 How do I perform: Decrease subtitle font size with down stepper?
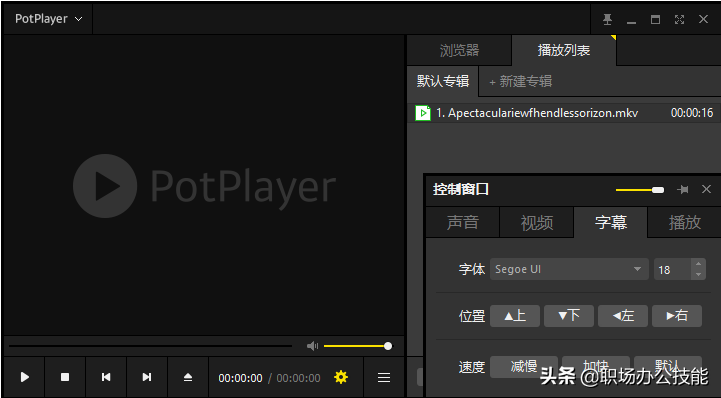click(x=698, y=274)
